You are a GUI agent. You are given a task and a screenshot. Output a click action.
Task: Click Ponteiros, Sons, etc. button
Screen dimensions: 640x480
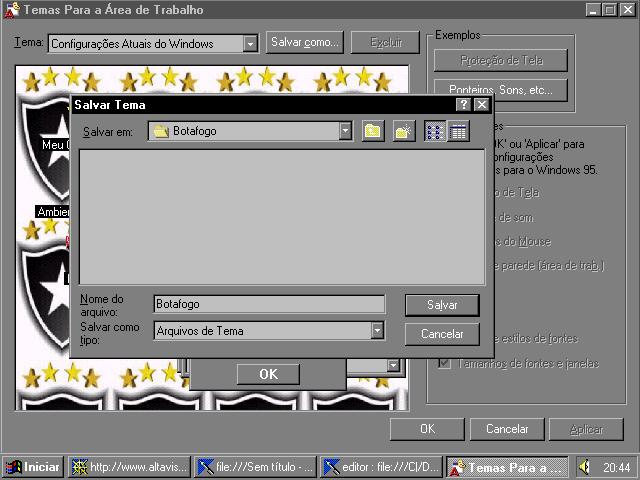tap(501, 89)
